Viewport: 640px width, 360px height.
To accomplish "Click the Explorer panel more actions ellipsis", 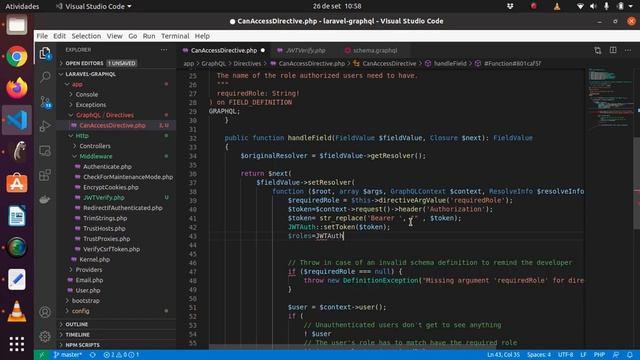I will click(164, 50).
